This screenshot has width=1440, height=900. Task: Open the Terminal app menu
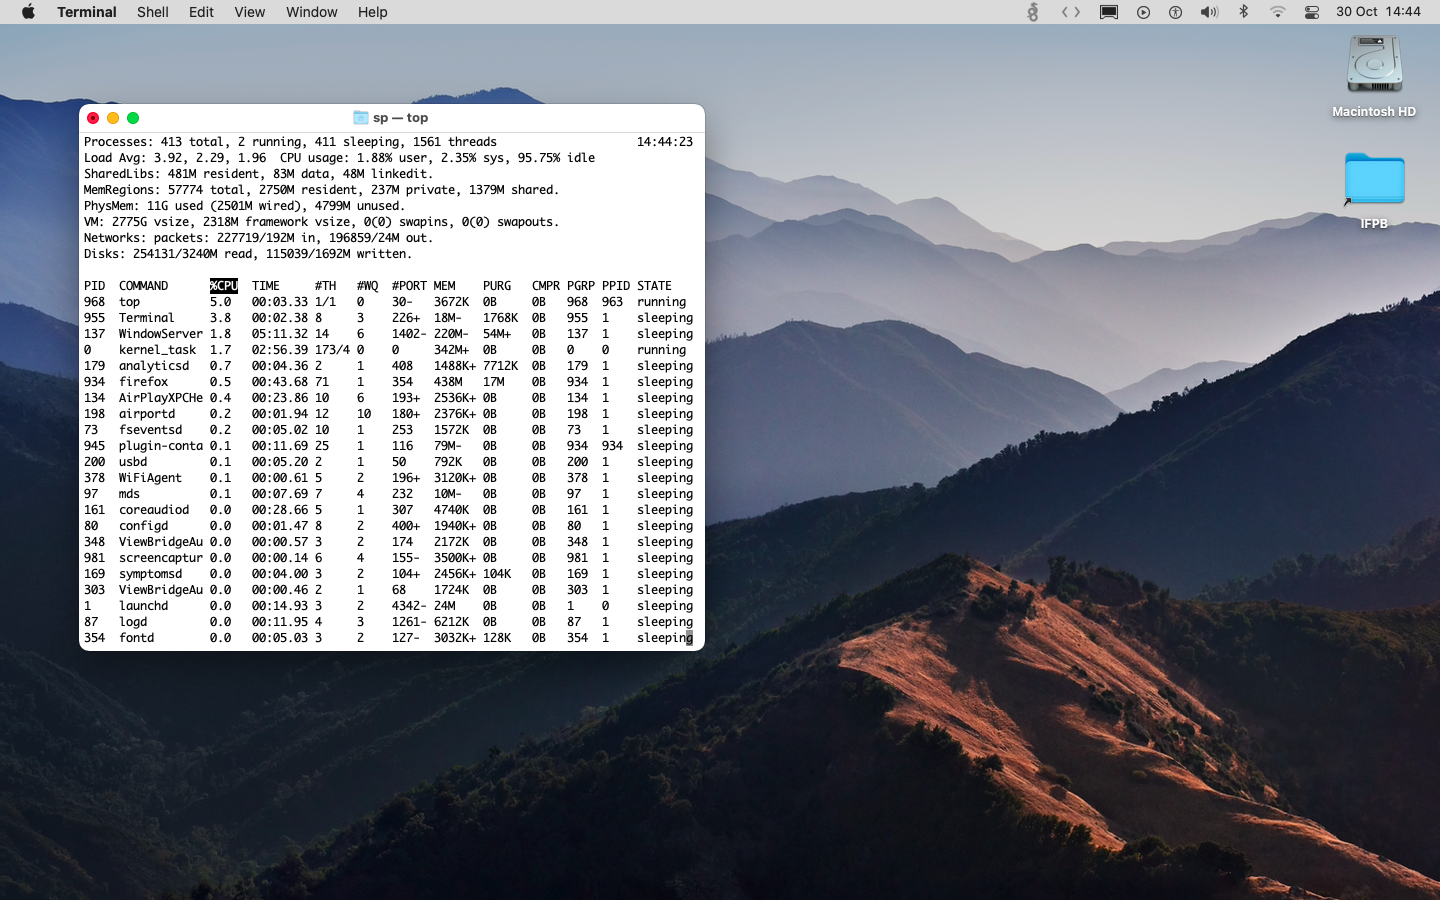tap(87, 12)
